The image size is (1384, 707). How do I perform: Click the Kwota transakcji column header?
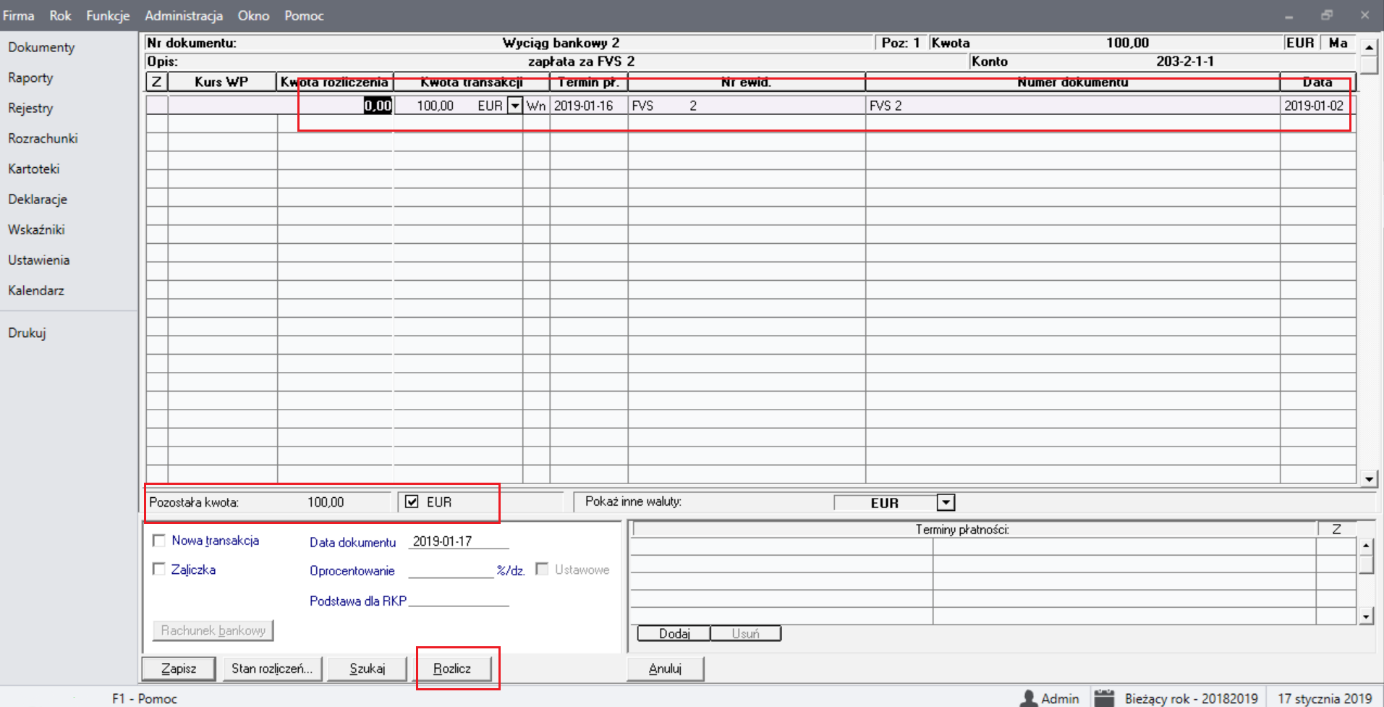(471, 82)
